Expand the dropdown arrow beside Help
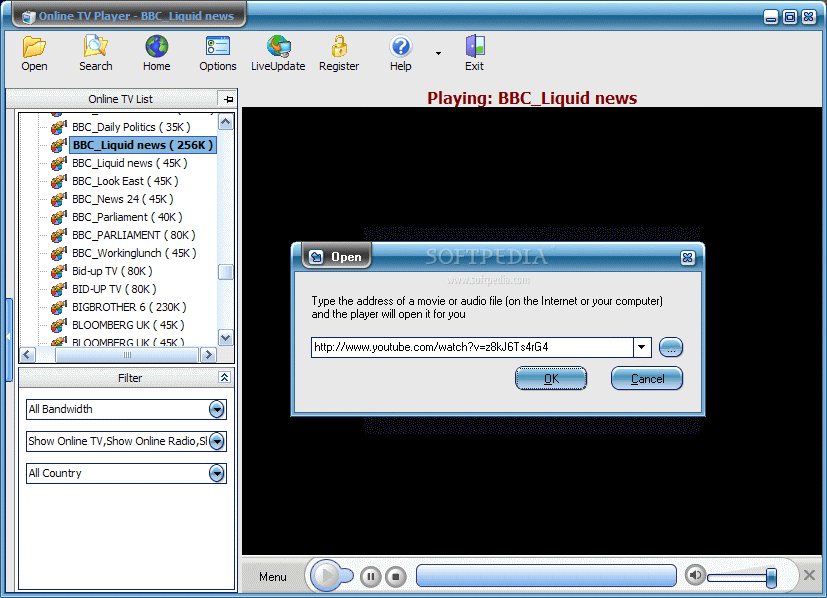 (438, 53)
